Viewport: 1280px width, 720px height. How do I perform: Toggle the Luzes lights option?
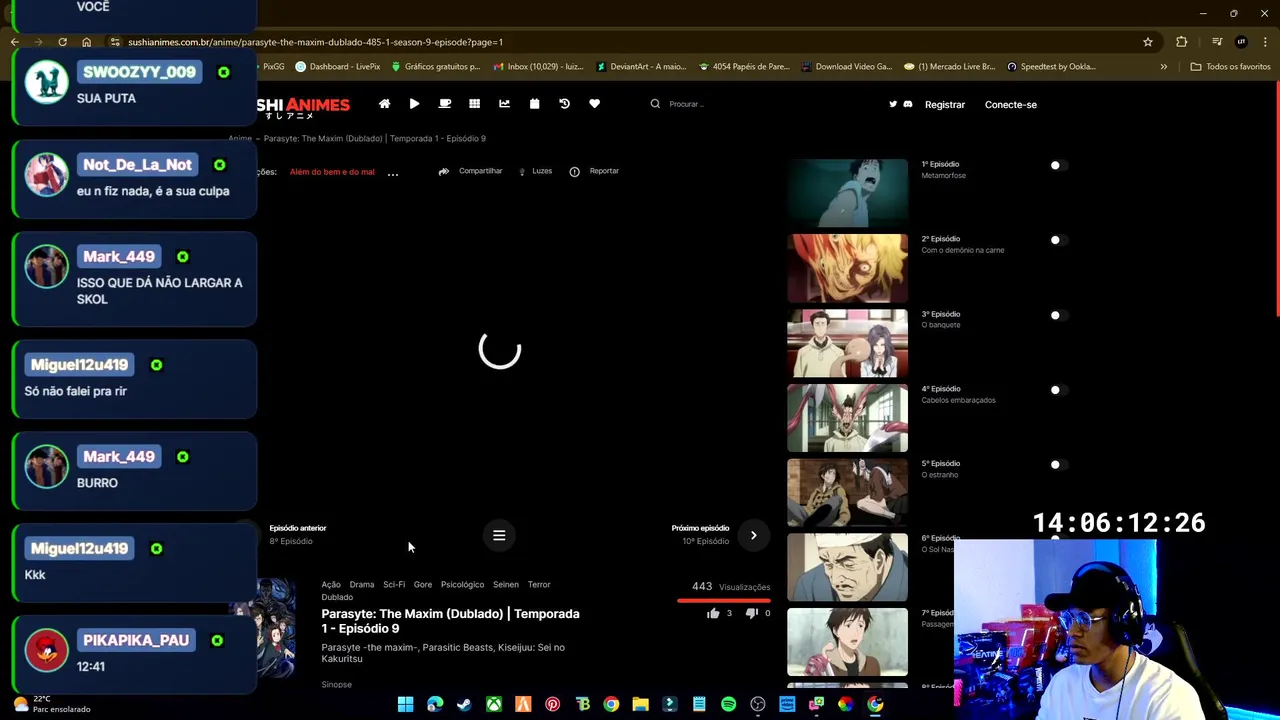[x=535, y=172]
